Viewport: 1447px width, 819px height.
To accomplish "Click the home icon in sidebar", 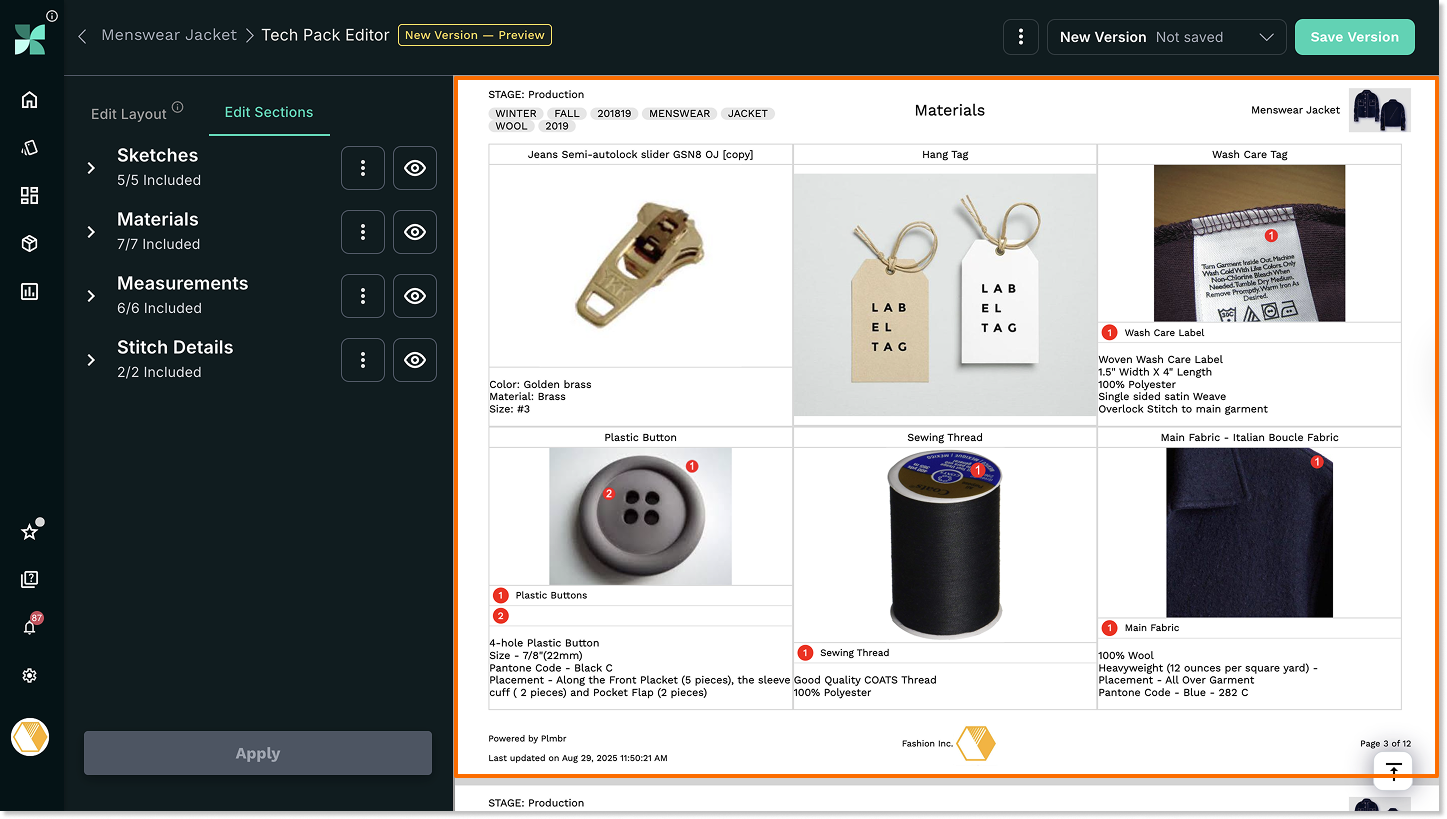I will (x=29, y=99).
